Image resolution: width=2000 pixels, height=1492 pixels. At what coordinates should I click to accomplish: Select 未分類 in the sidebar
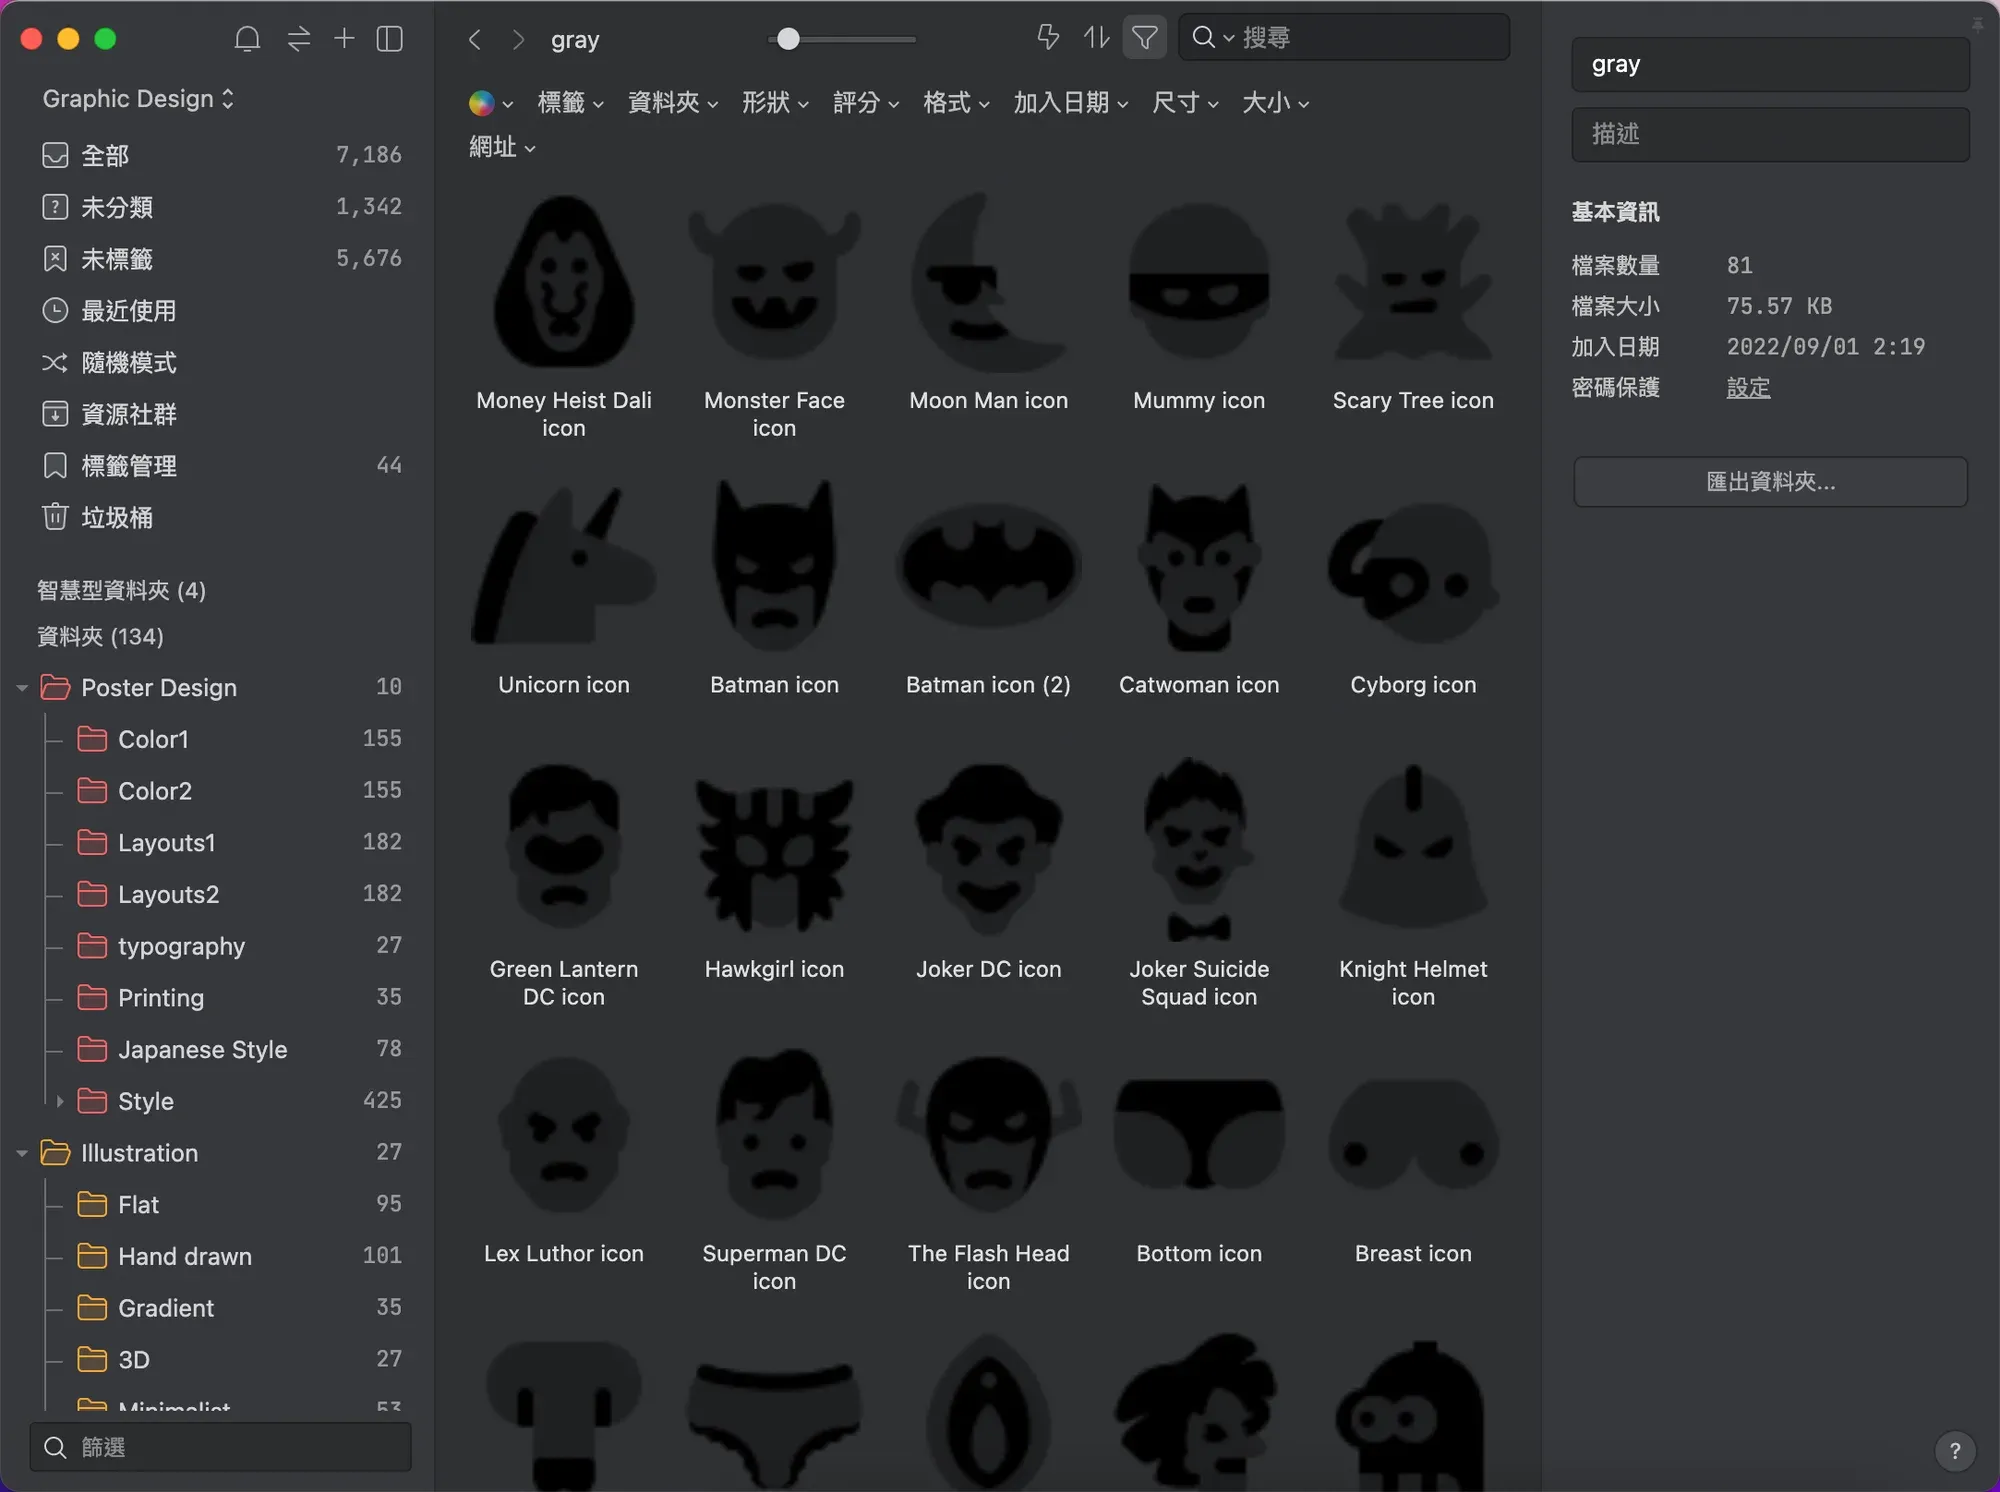220,207
